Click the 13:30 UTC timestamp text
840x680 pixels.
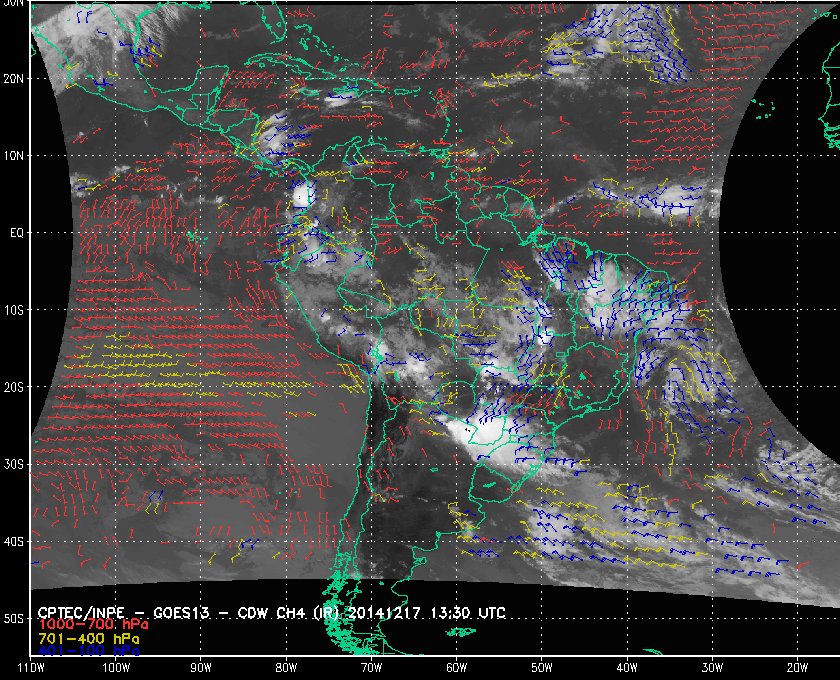tap(468, 613)
